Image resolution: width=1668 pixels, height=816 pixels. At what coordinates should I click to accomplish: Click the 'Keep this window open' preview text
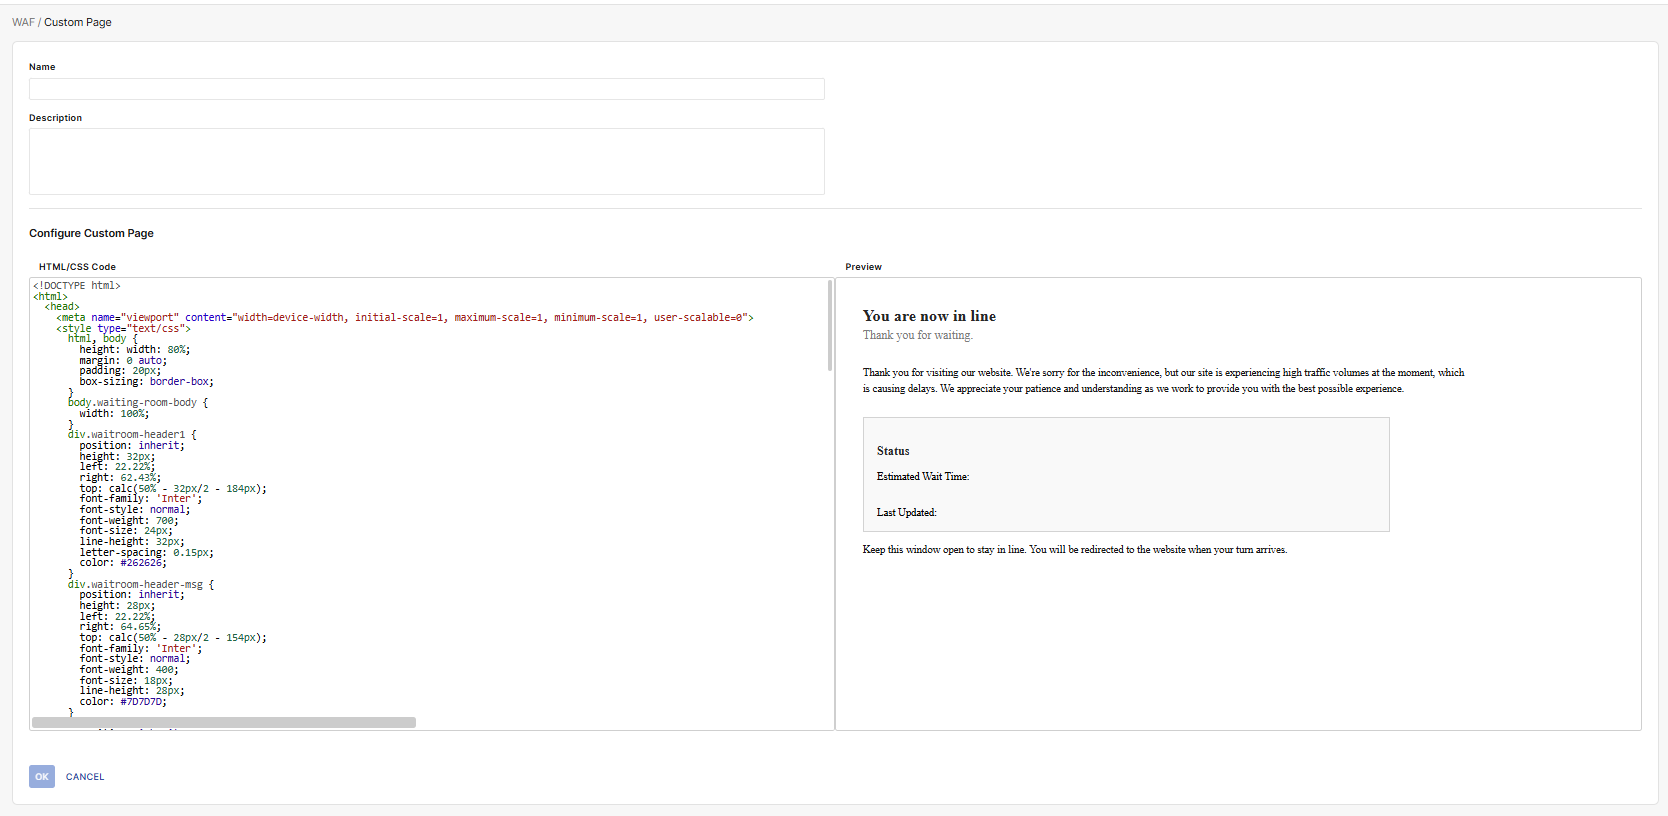point(1074,550)
